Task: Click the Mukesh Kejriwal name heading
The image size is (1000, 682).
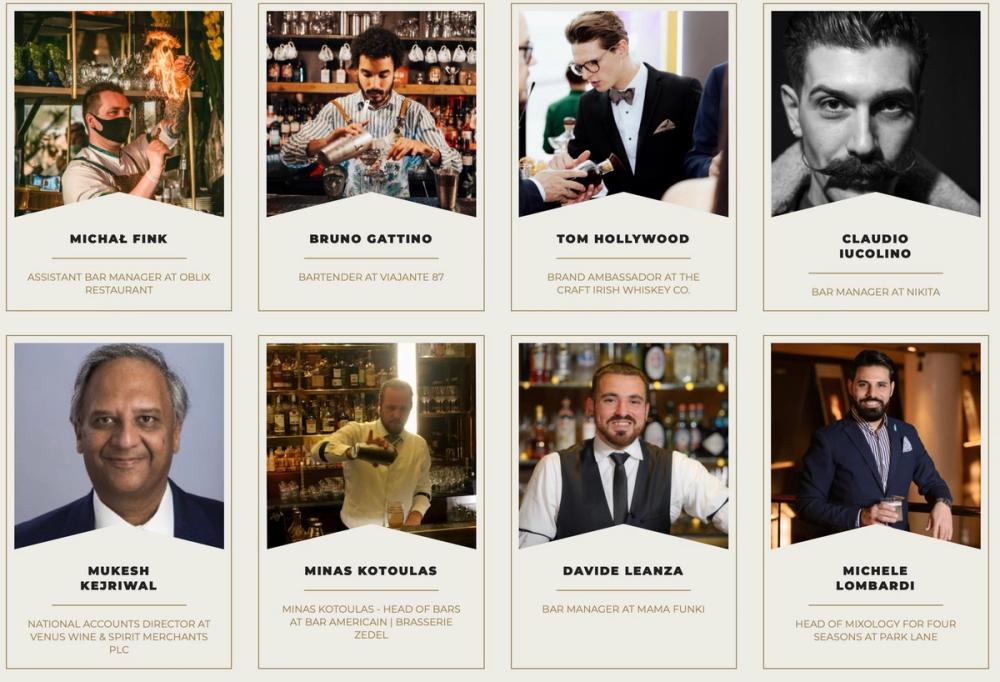Action: [x=119, y=578]
